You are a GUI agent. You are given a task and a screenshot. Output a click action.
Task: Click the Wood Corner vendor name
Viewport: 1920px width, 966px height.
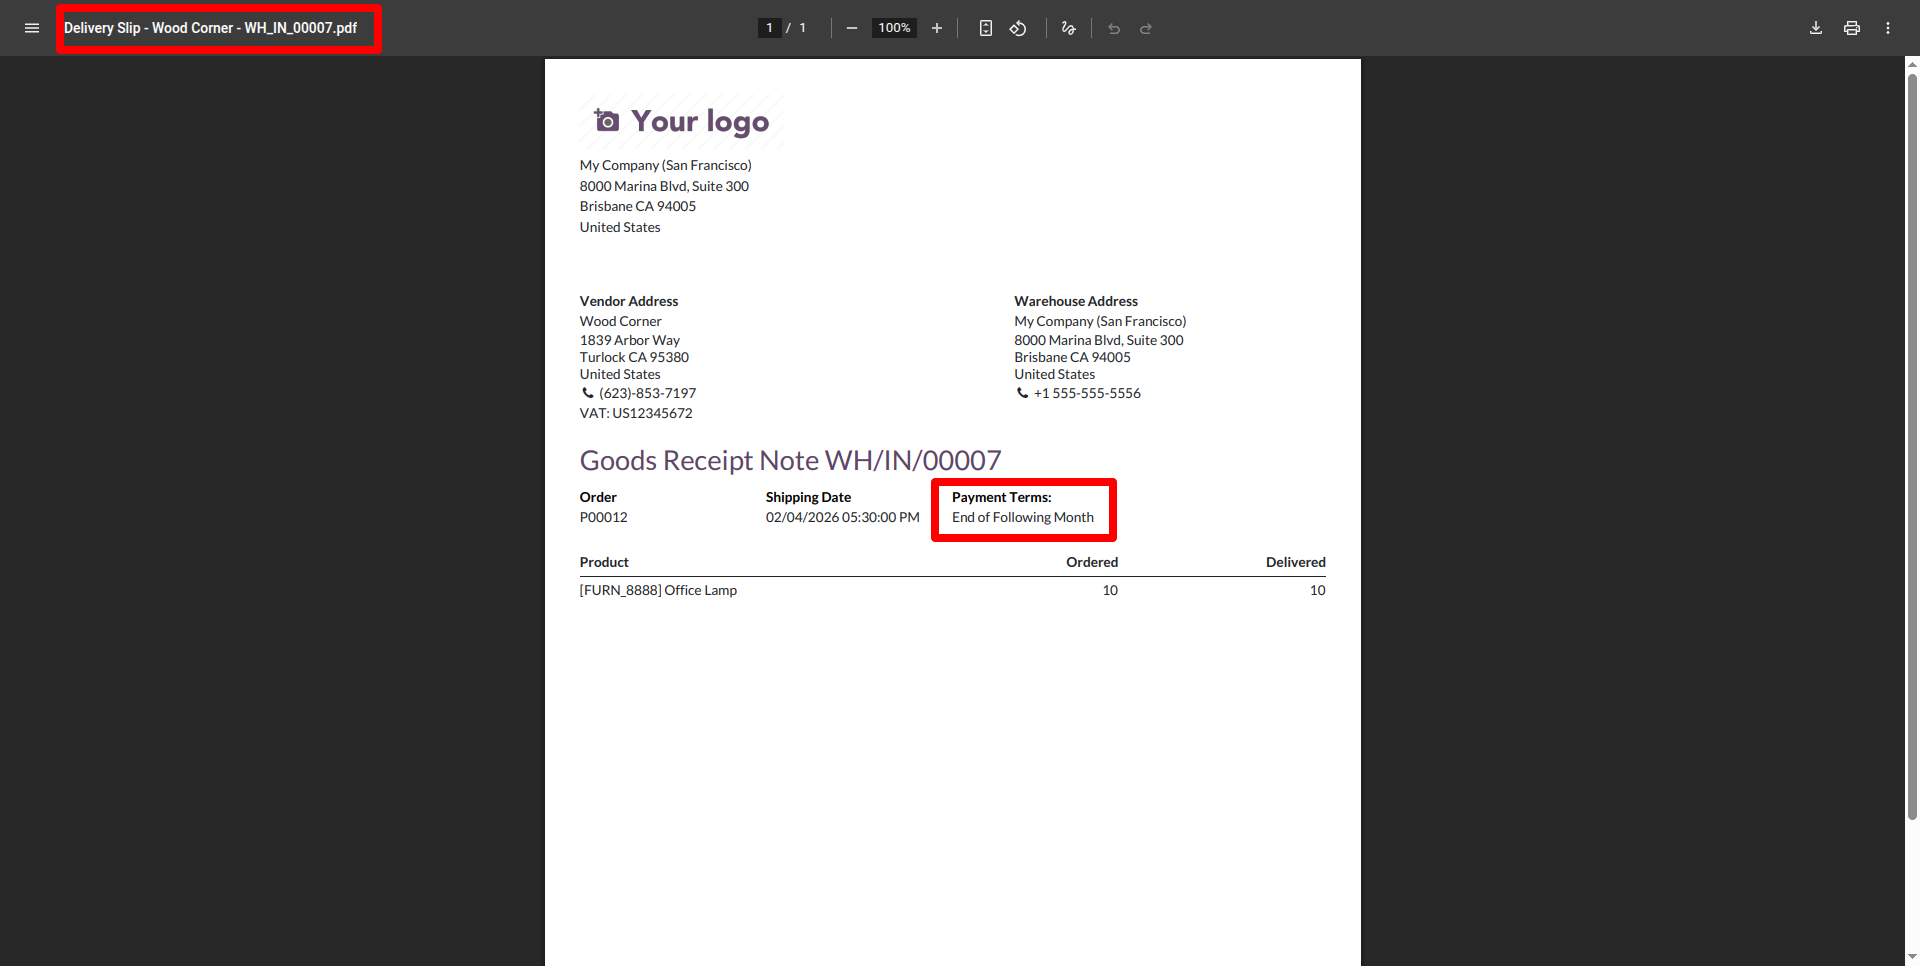[x=621, y=321]
